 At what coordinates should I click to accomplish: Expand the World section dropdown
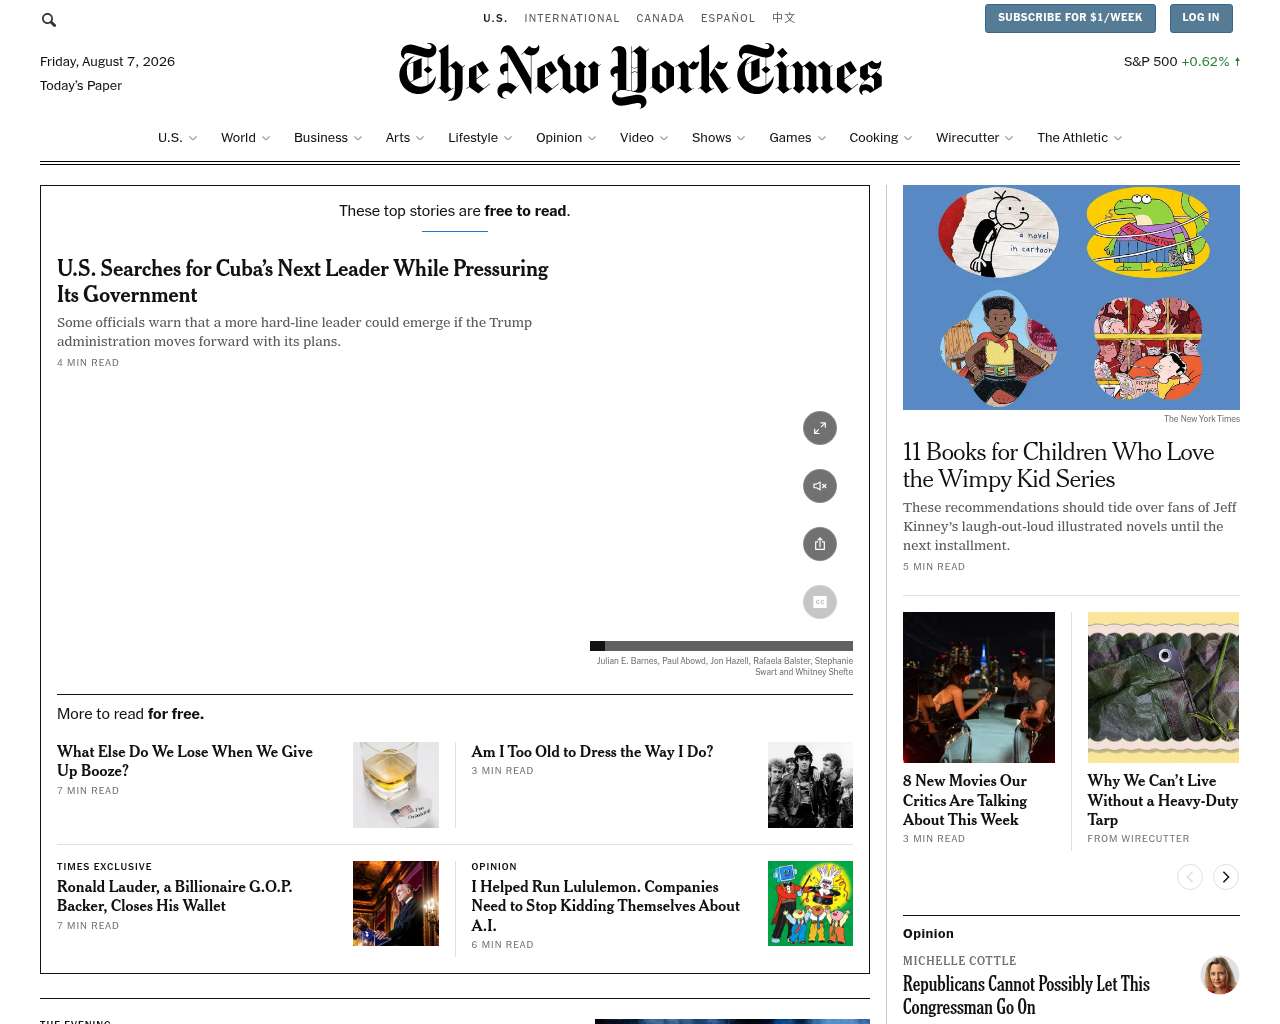click(x=245, y=138)
